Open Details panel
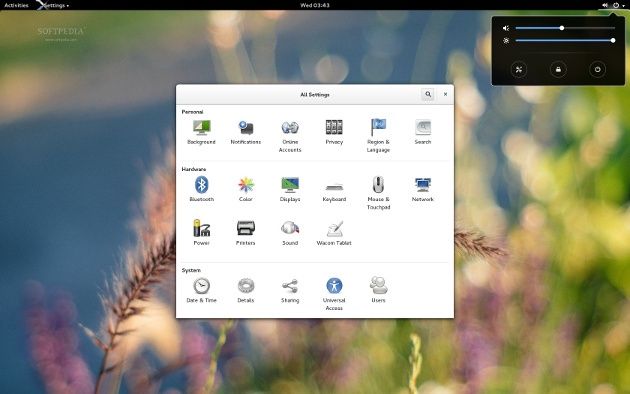The image size is (630, 394). 245,290
